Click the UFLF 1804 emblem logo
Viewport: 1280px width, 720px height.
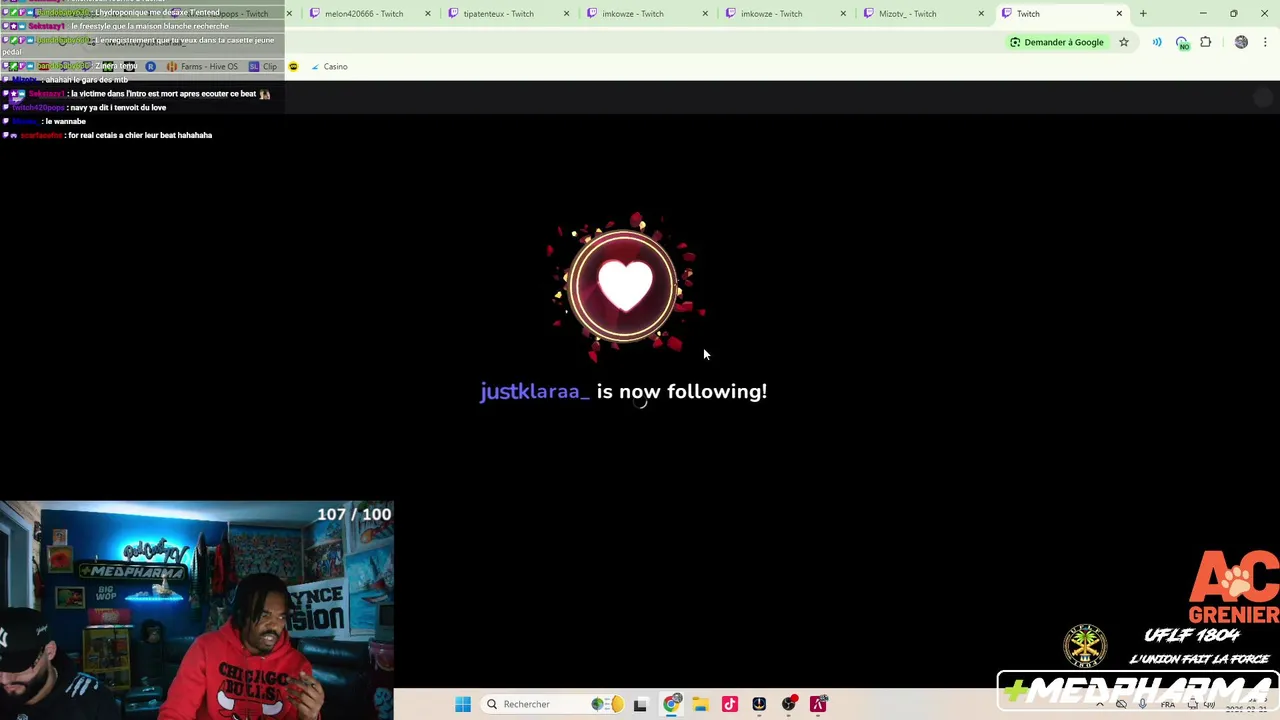(x=1085, y=645)
